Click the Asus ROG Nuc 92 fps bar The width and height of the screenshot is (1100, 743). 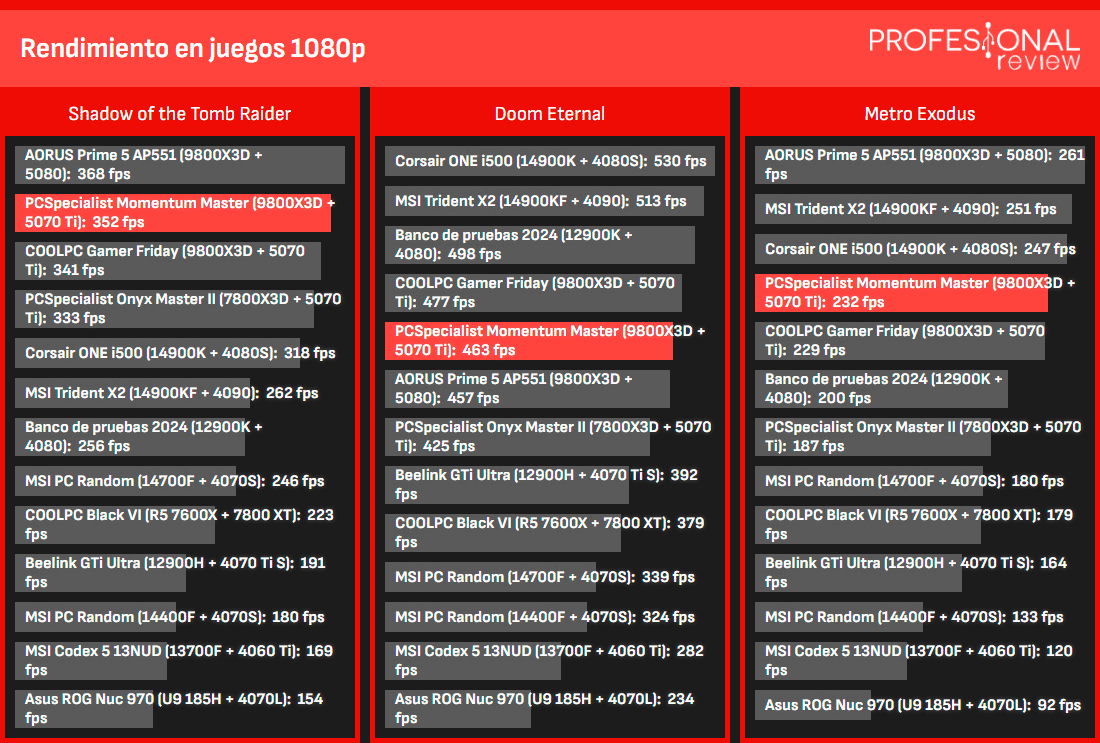tap(814, 705)
